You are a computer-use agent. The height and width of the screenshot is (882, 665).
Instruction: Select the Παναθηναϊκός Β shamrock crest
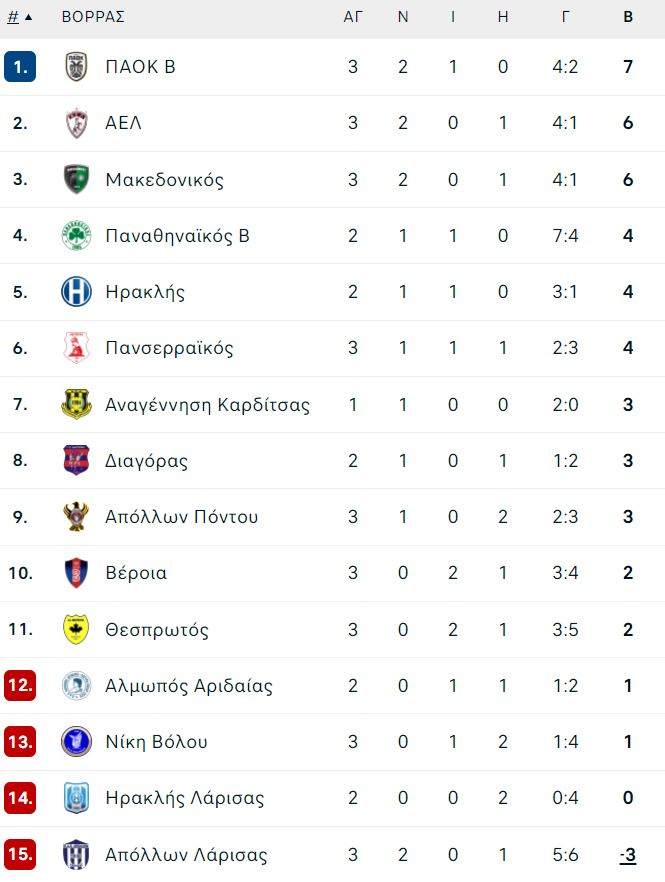[x=77, y=235]
